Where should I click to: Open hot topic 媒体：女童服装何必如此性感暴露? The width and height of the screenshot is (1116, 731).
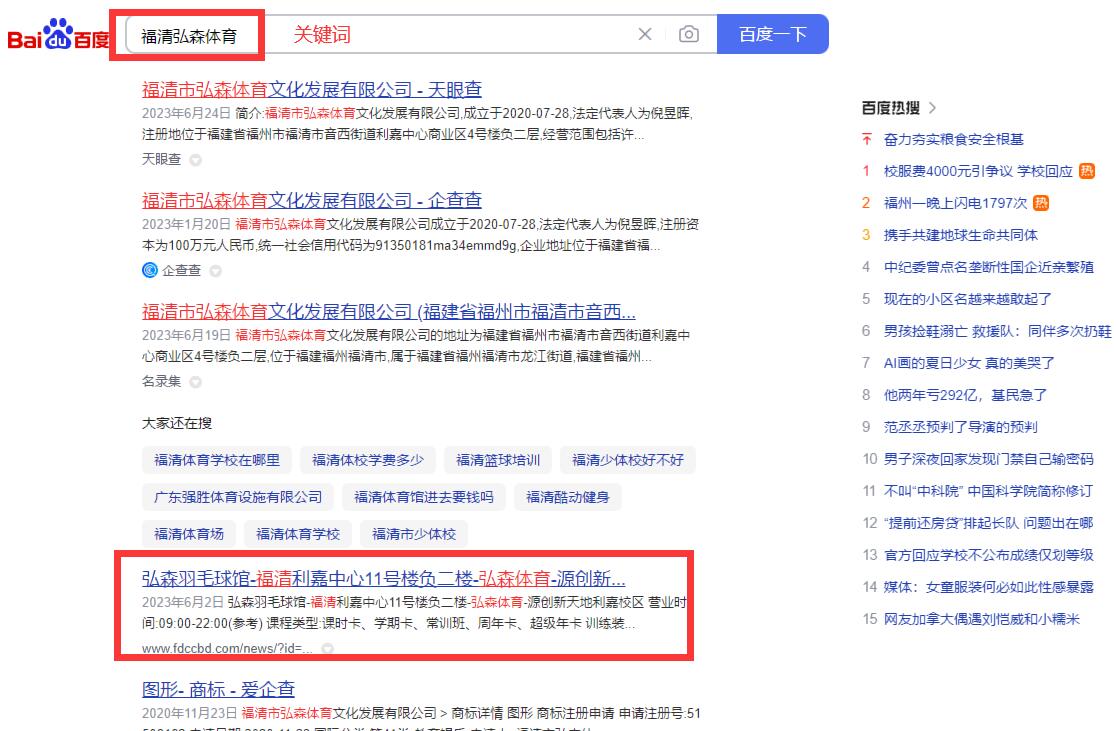(x=989, y=587)
